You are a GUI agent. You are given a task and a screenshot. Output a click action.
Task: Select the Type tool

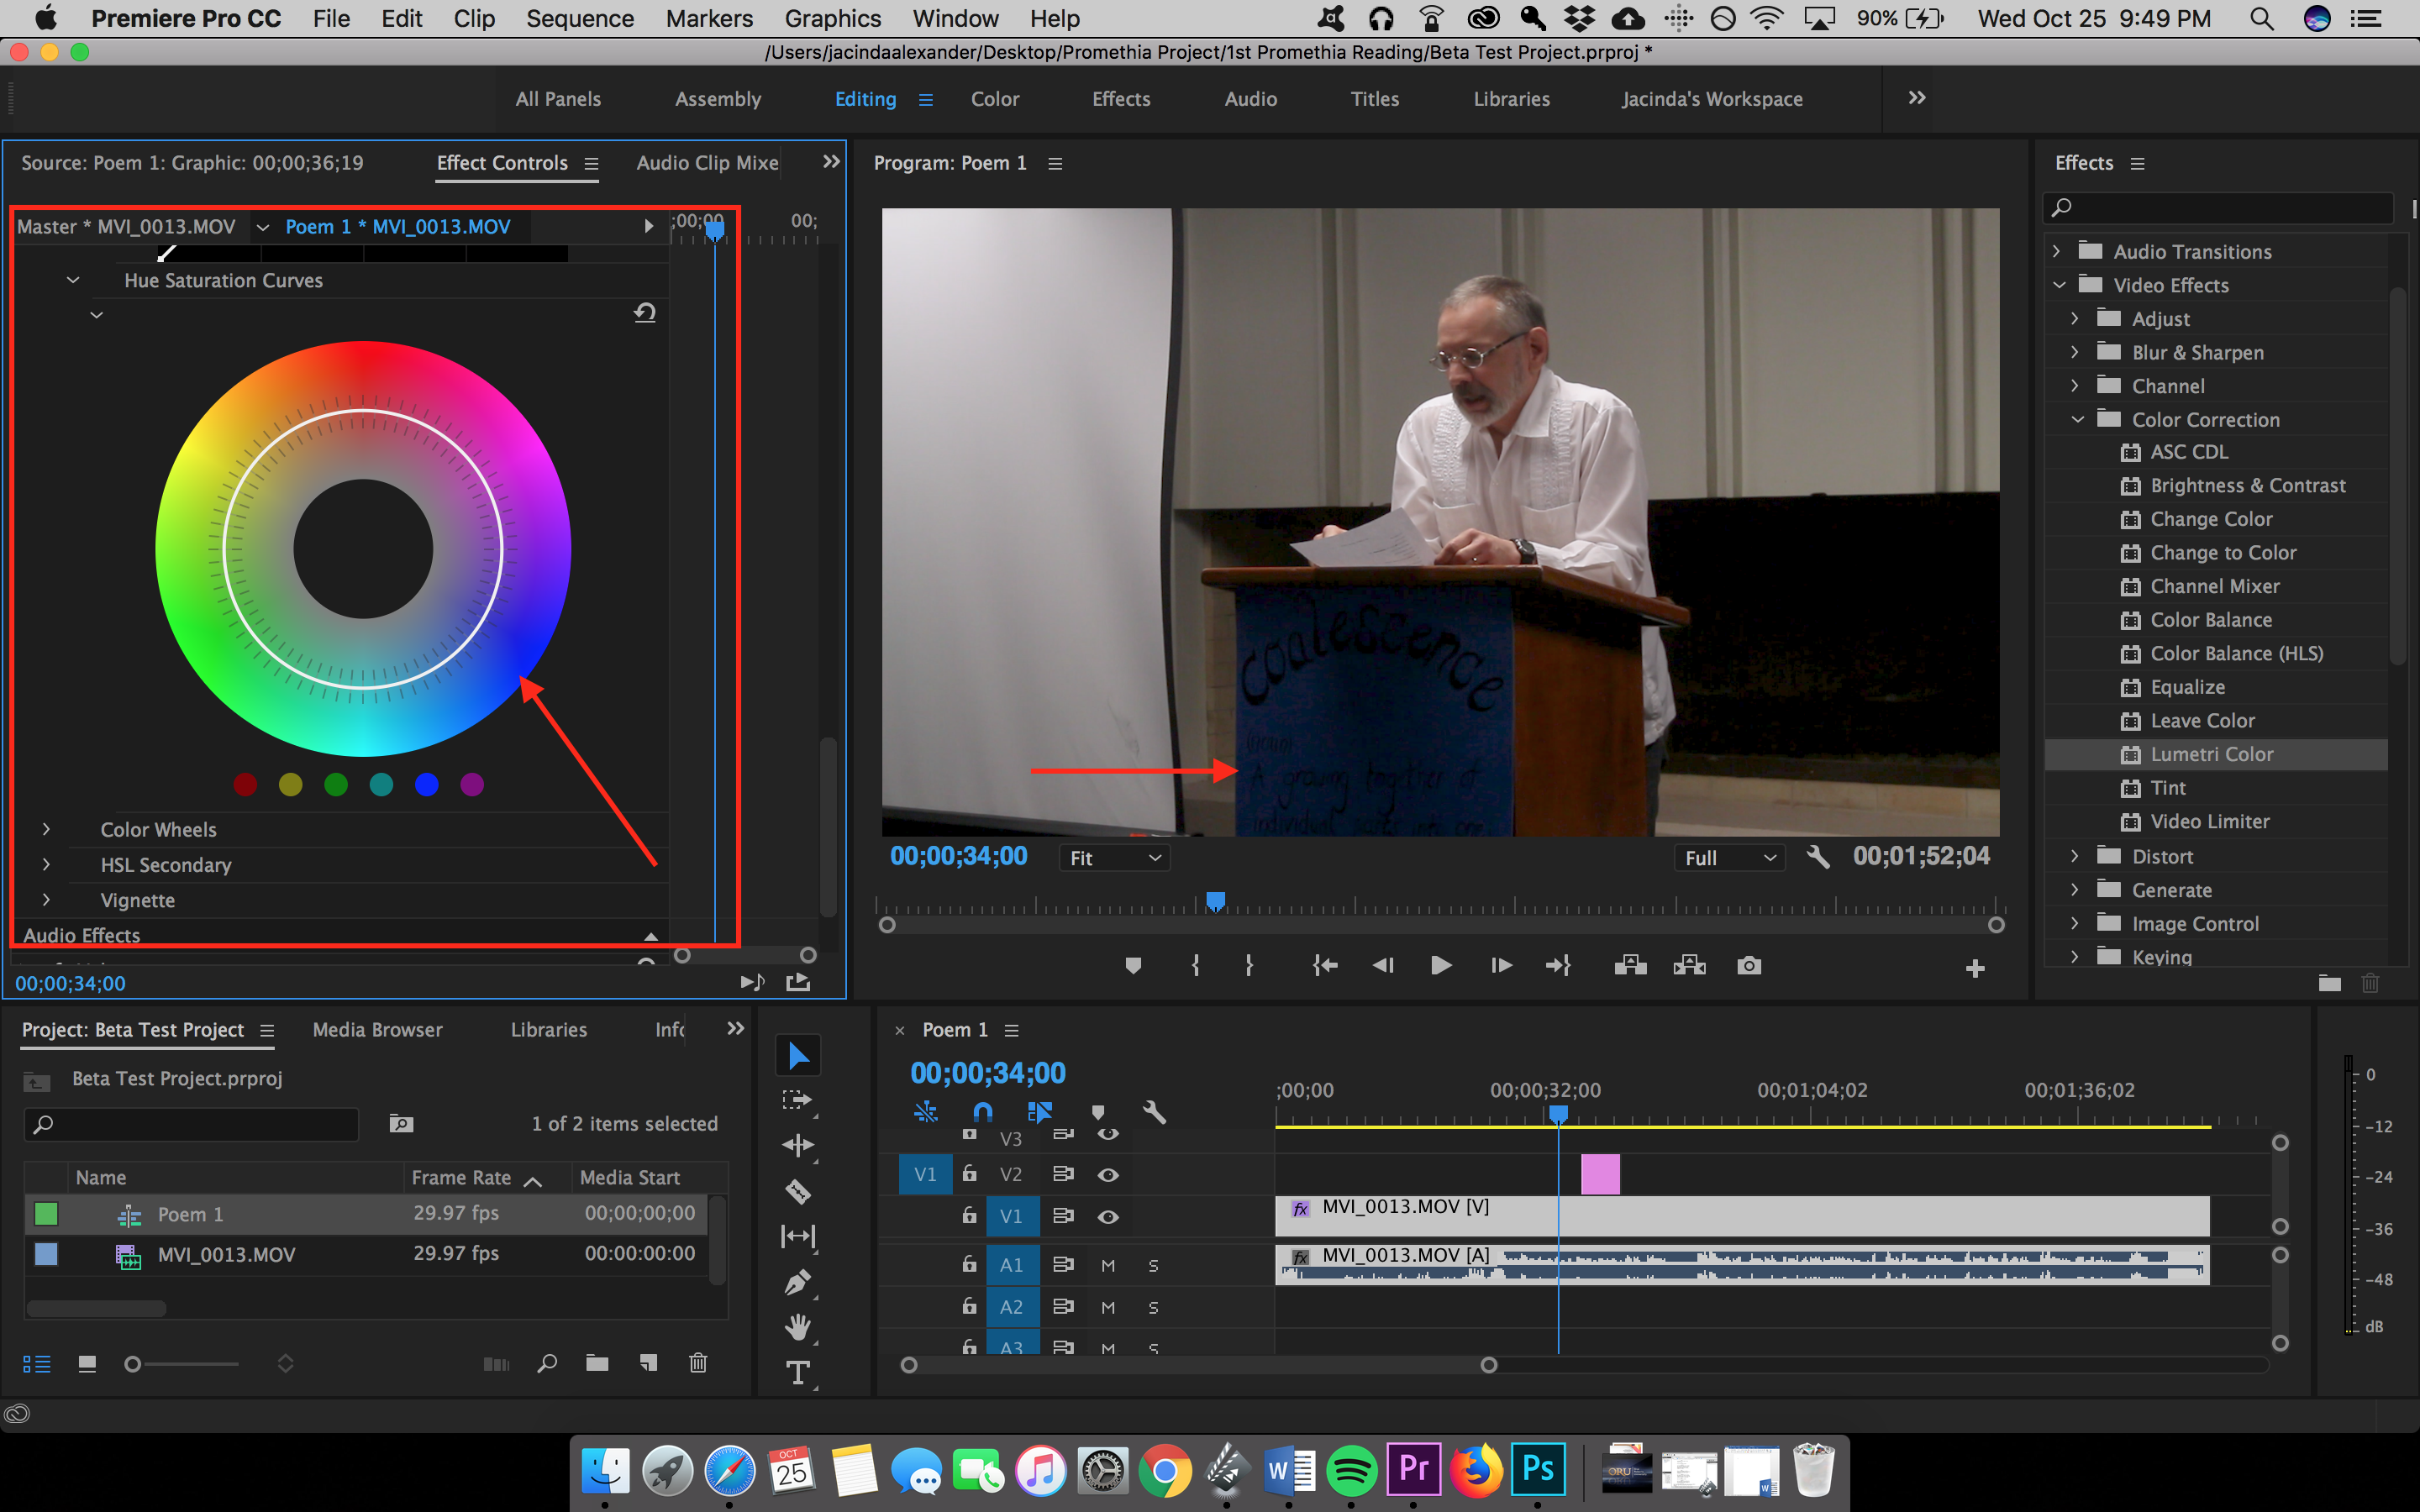797,1373
